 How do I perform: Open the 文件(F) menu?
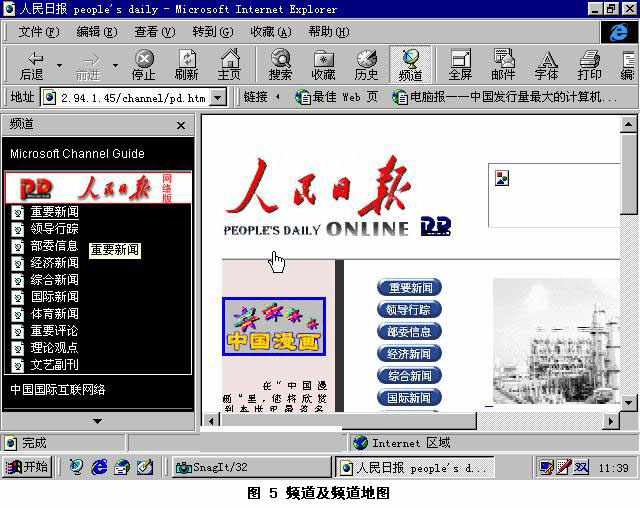pos(39,32)
